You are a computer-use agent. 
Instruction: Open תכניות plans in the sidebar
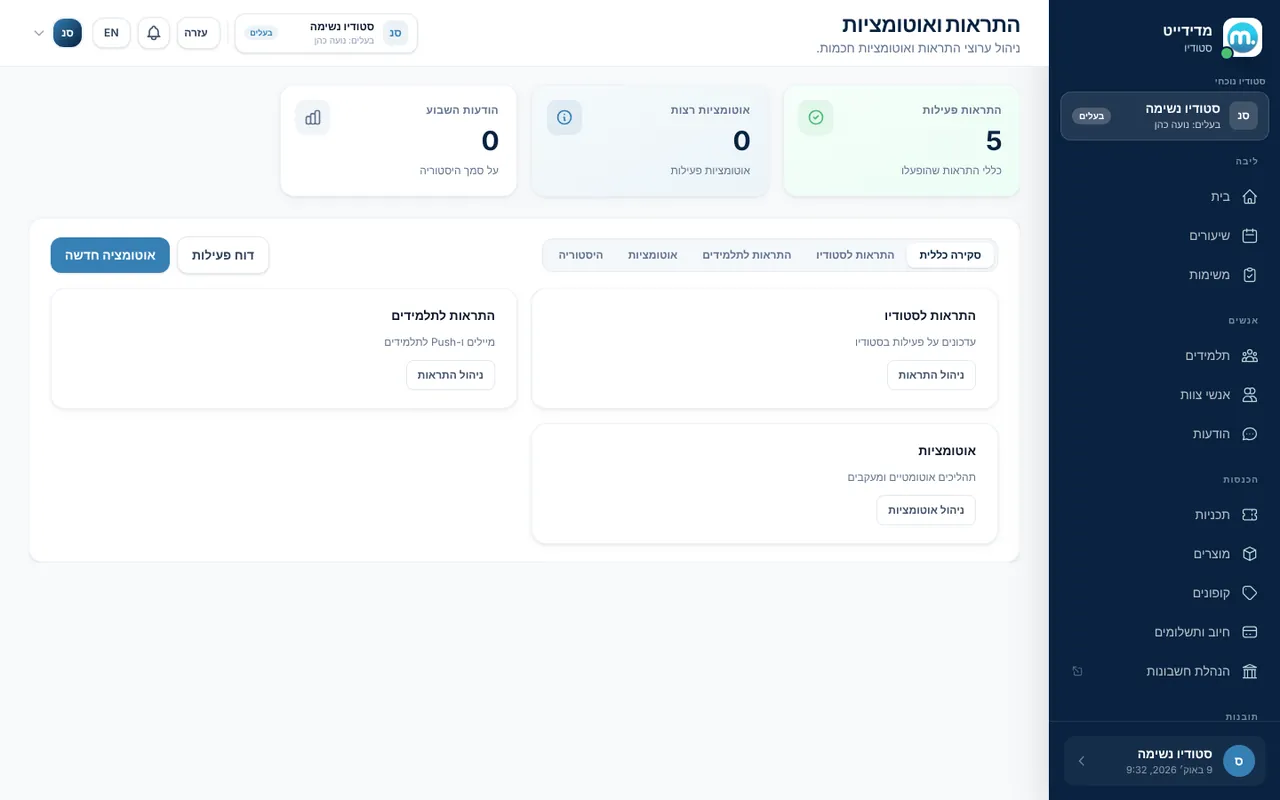[1164, 514]
